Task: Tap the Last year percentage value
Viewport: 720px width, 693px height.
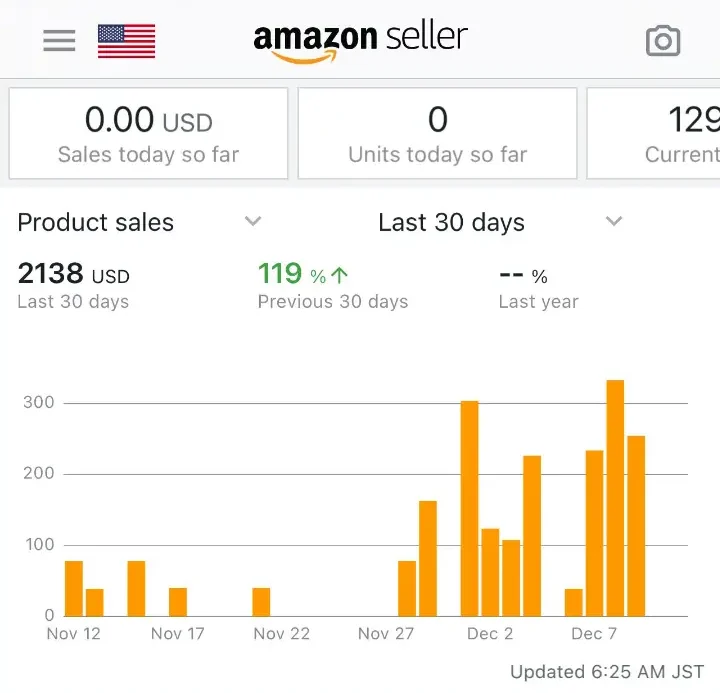Action: [x=523, y=276]
